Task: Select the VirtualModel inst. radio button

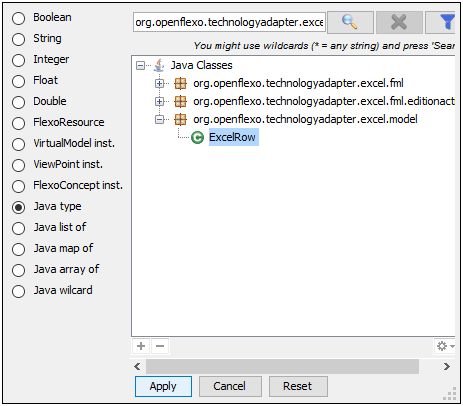Action: [x=18, y=144]
